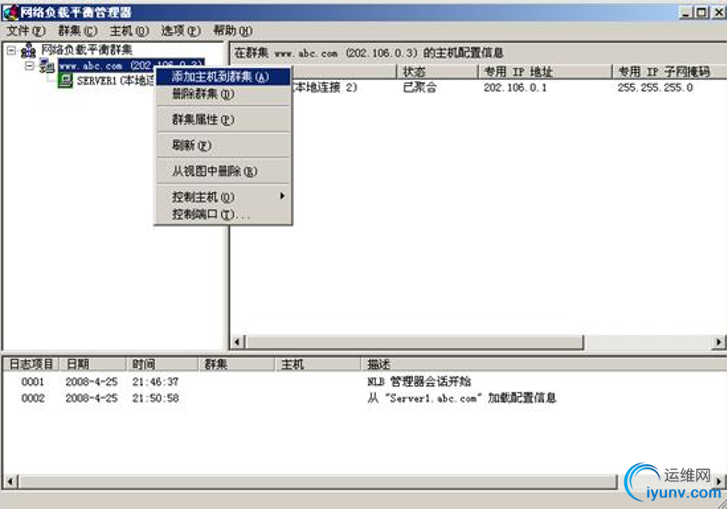Click the 群集 log column header
This screenshot has width=727, height=509.
pyautogui.click(x=237, y=364)
